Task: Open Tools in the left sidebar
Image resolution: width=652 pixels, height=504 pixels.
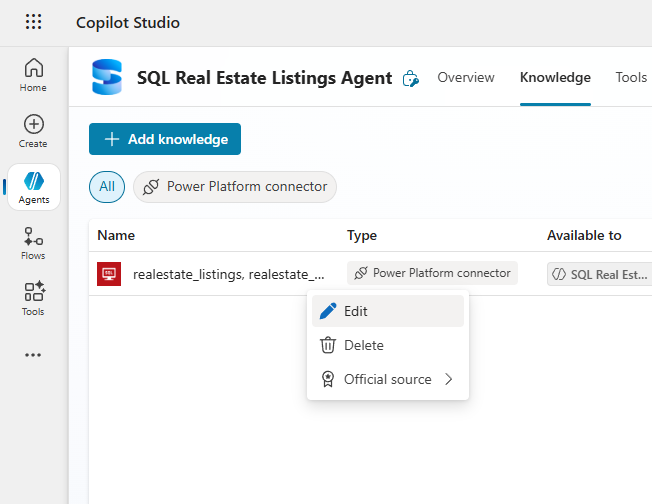Action: (x=33, y=299)
